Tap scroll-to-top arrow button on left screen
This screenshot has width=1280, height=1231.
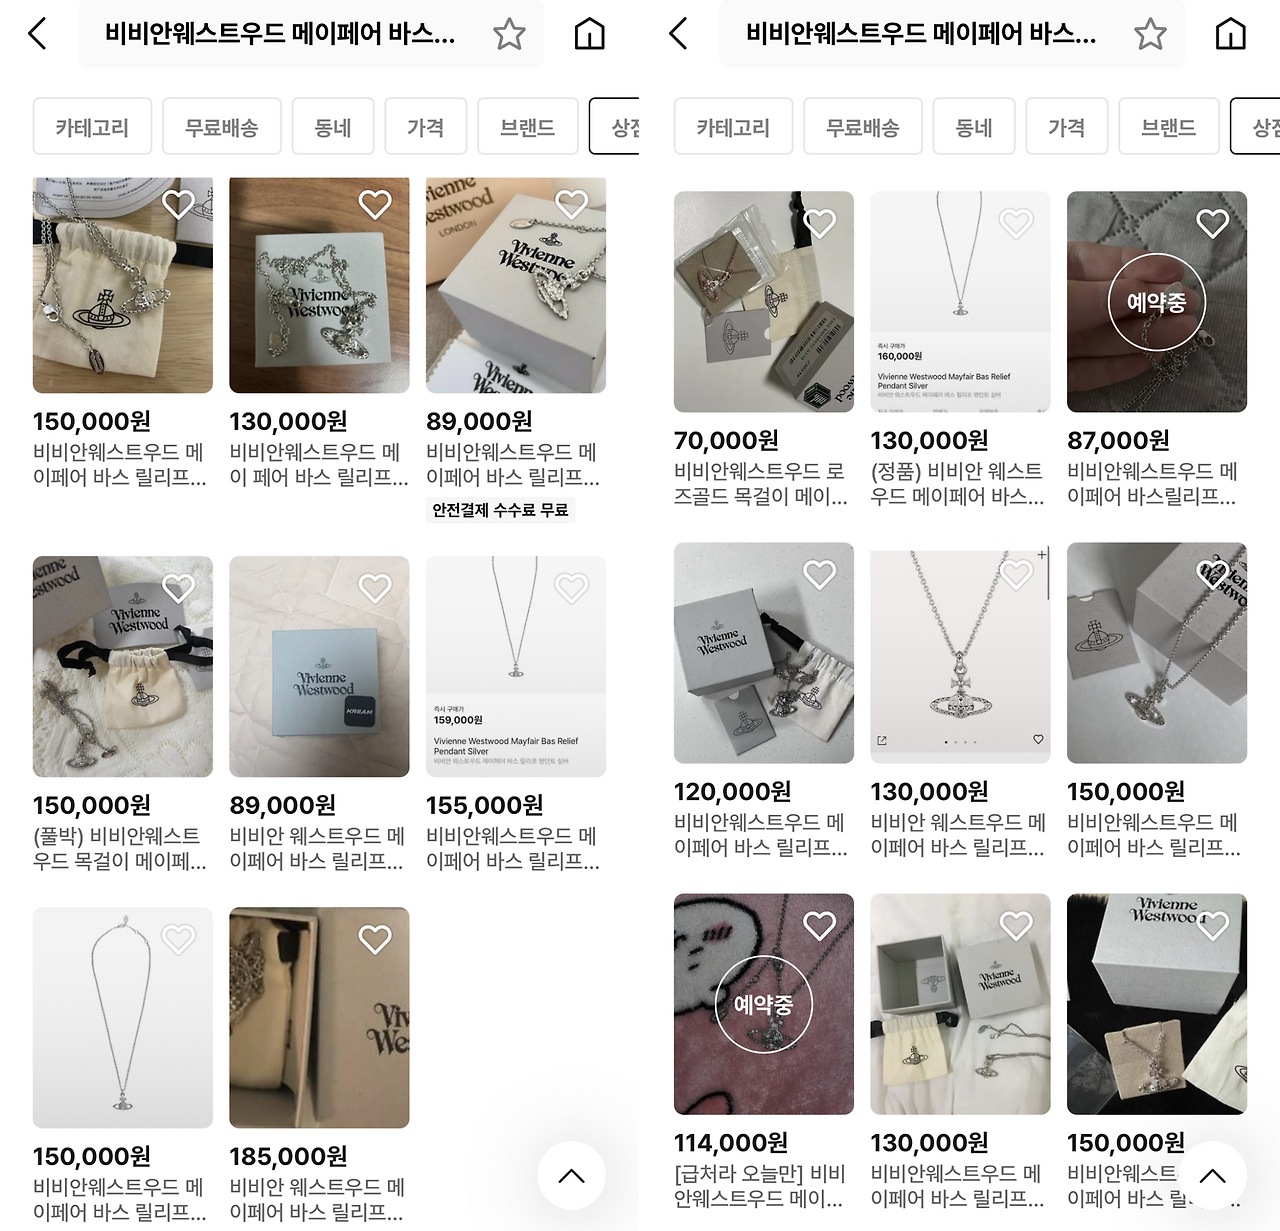tap(572, 1175)
